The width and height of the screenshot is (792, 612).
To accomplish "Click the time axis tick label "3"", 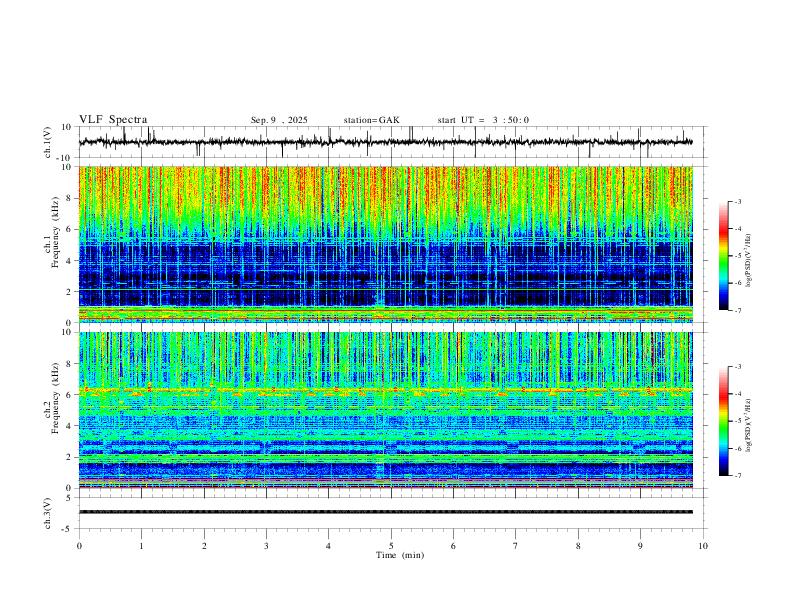I will 266,546.
